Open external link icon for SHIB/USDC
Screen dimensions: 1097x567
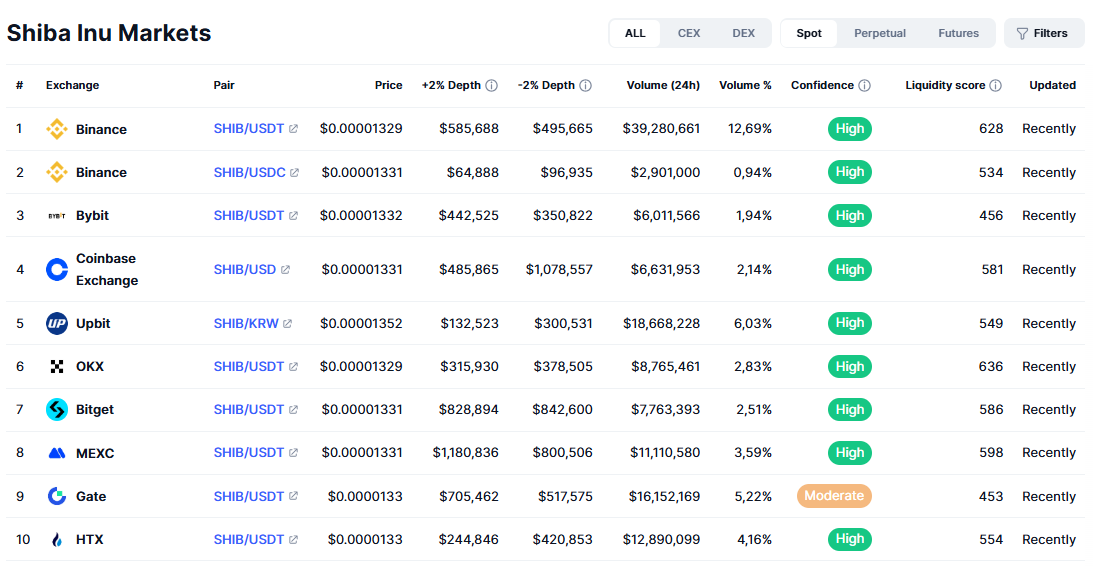(295, 172)
